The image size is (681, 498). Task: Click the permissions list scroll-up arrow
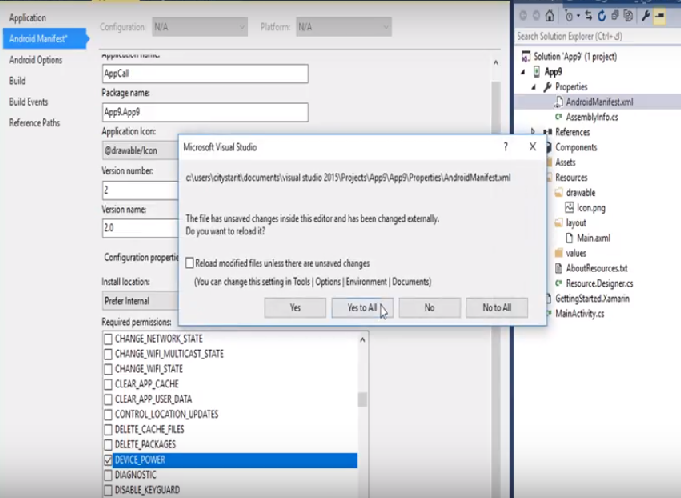click(x=362, y=340)
